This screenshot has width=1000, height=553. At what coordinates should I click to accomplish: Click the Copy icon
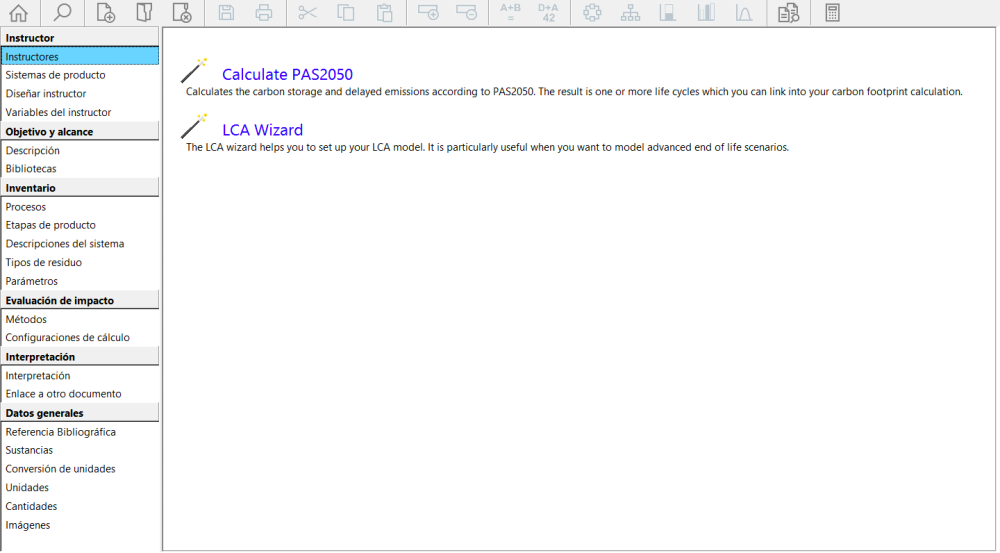coord(346,12)
